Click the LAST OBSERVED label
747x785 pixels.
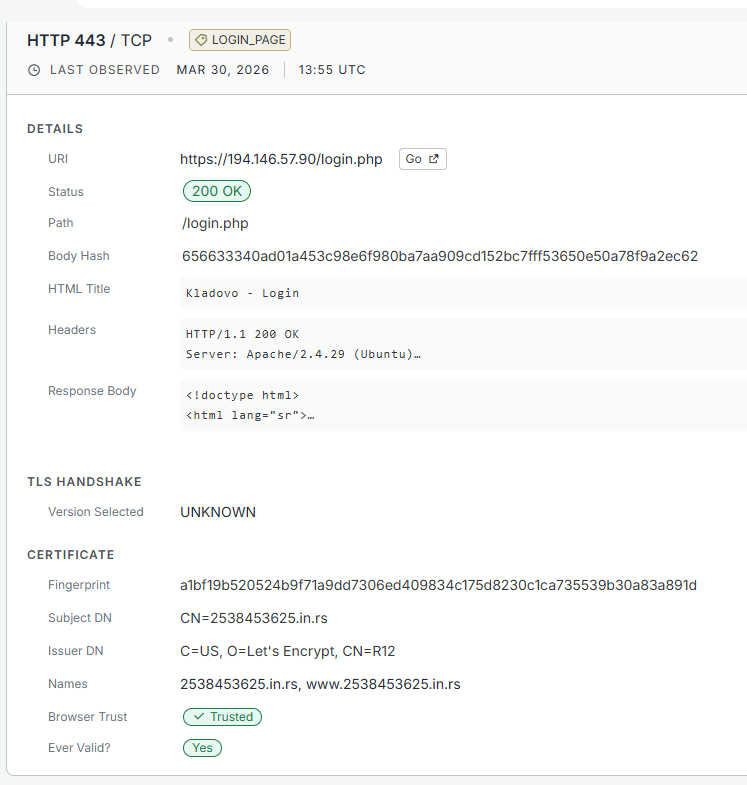(x=105, y=70)
